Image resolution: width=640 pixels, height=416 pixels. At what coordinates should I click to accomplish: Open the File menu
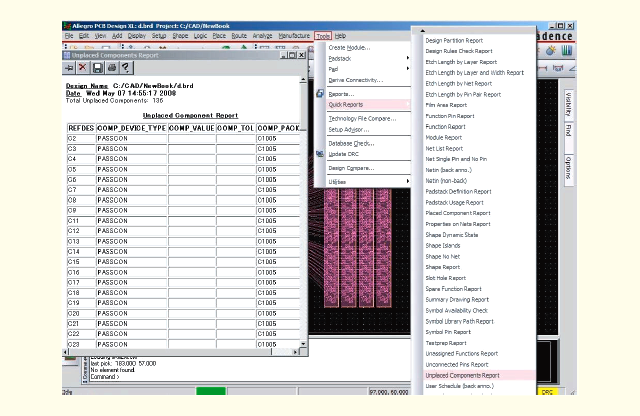(69, 36)
